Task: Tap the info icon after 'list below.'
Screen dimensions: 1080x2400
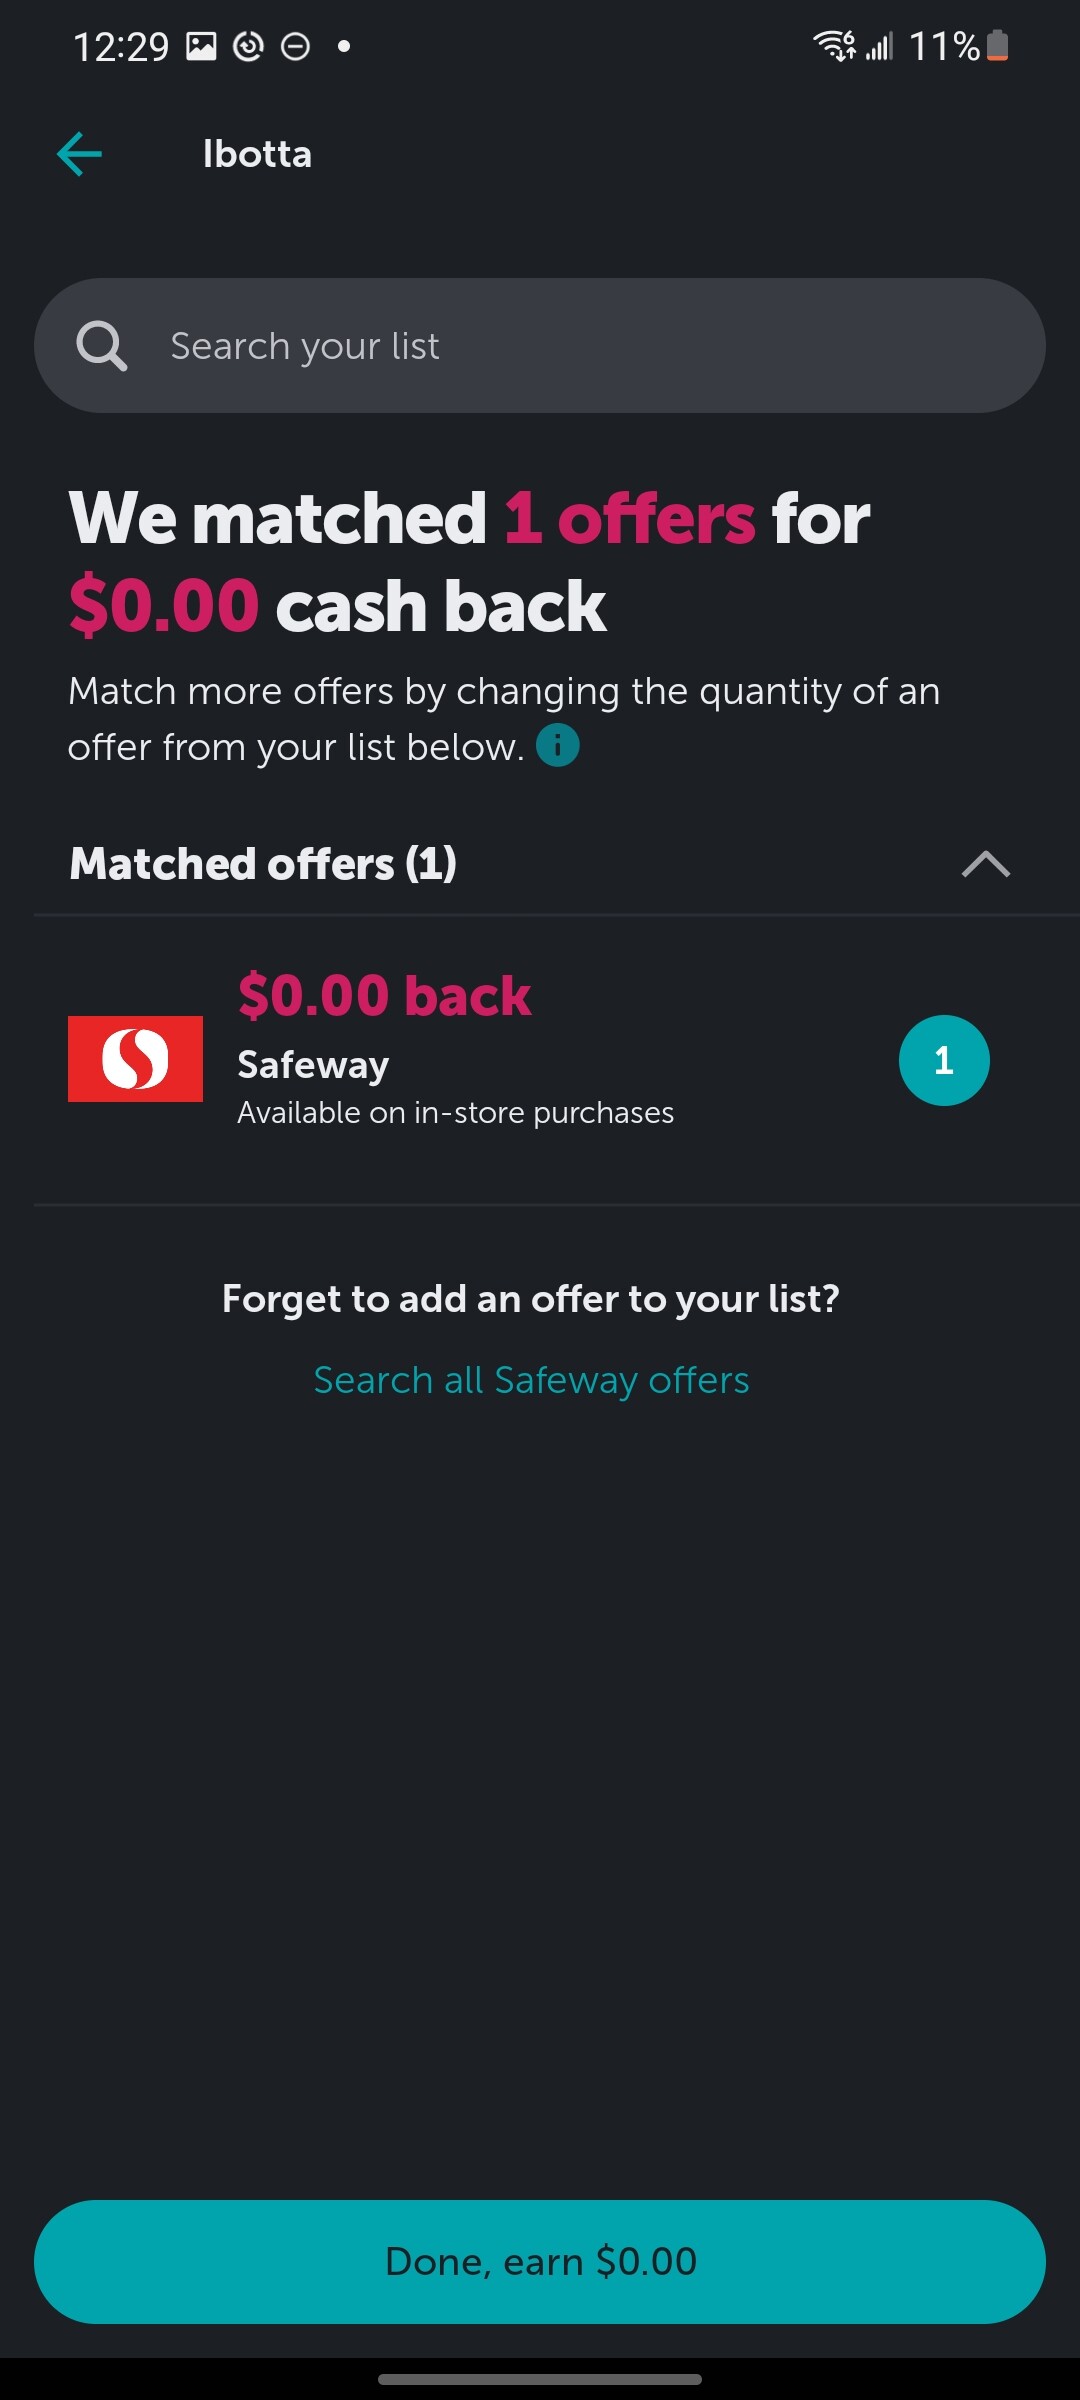Action: 558,745
